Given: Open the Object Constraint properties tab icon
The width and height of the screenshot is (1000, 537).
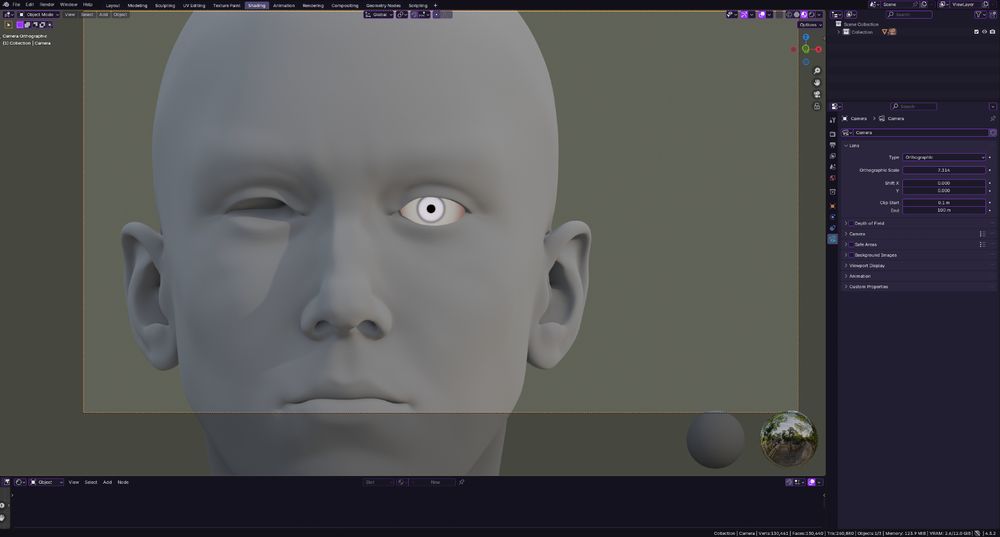Looking at the screenshot, I should 832,228.
